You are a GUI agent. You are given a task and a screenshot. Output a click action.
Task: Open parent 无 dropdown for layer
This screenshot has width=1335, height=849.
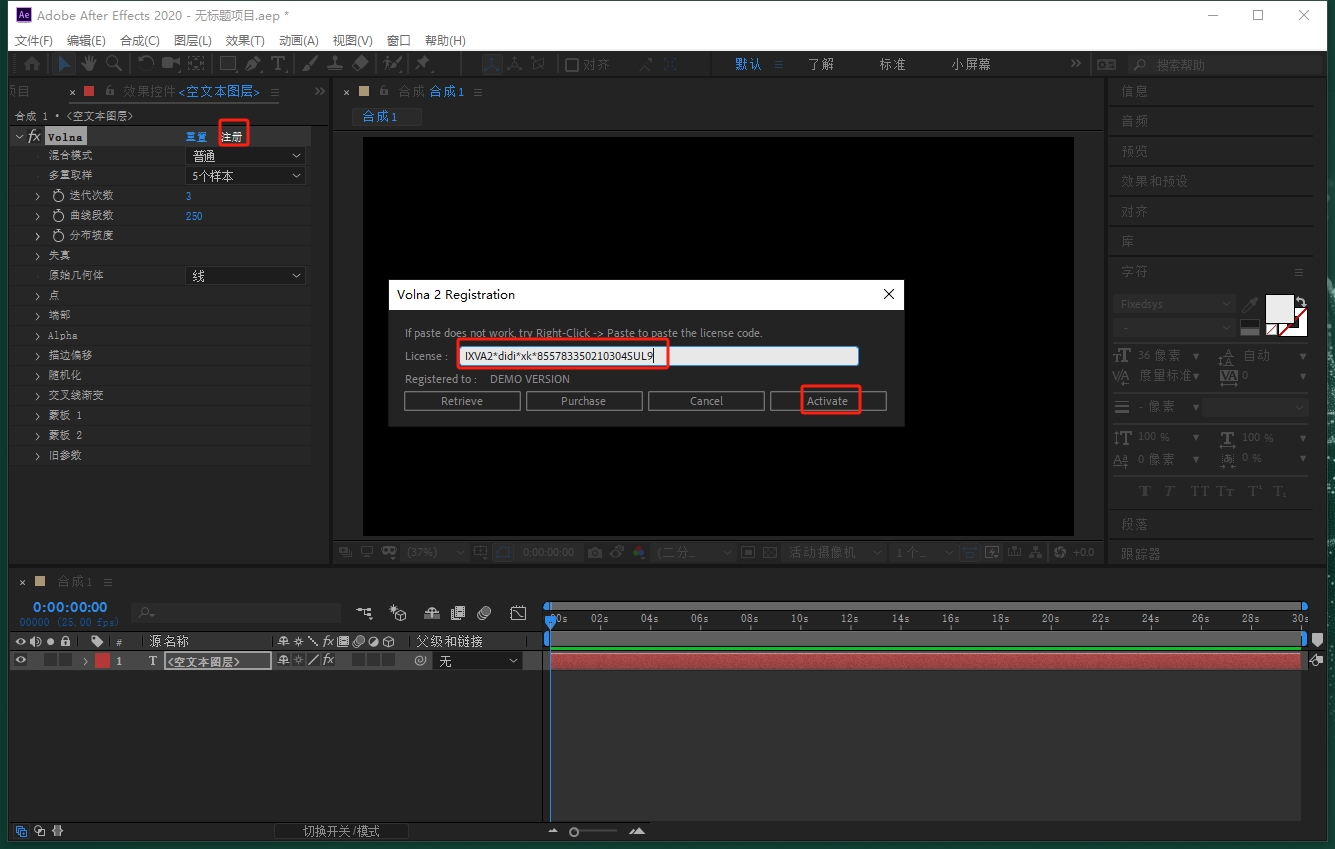(x=479, y=661)
